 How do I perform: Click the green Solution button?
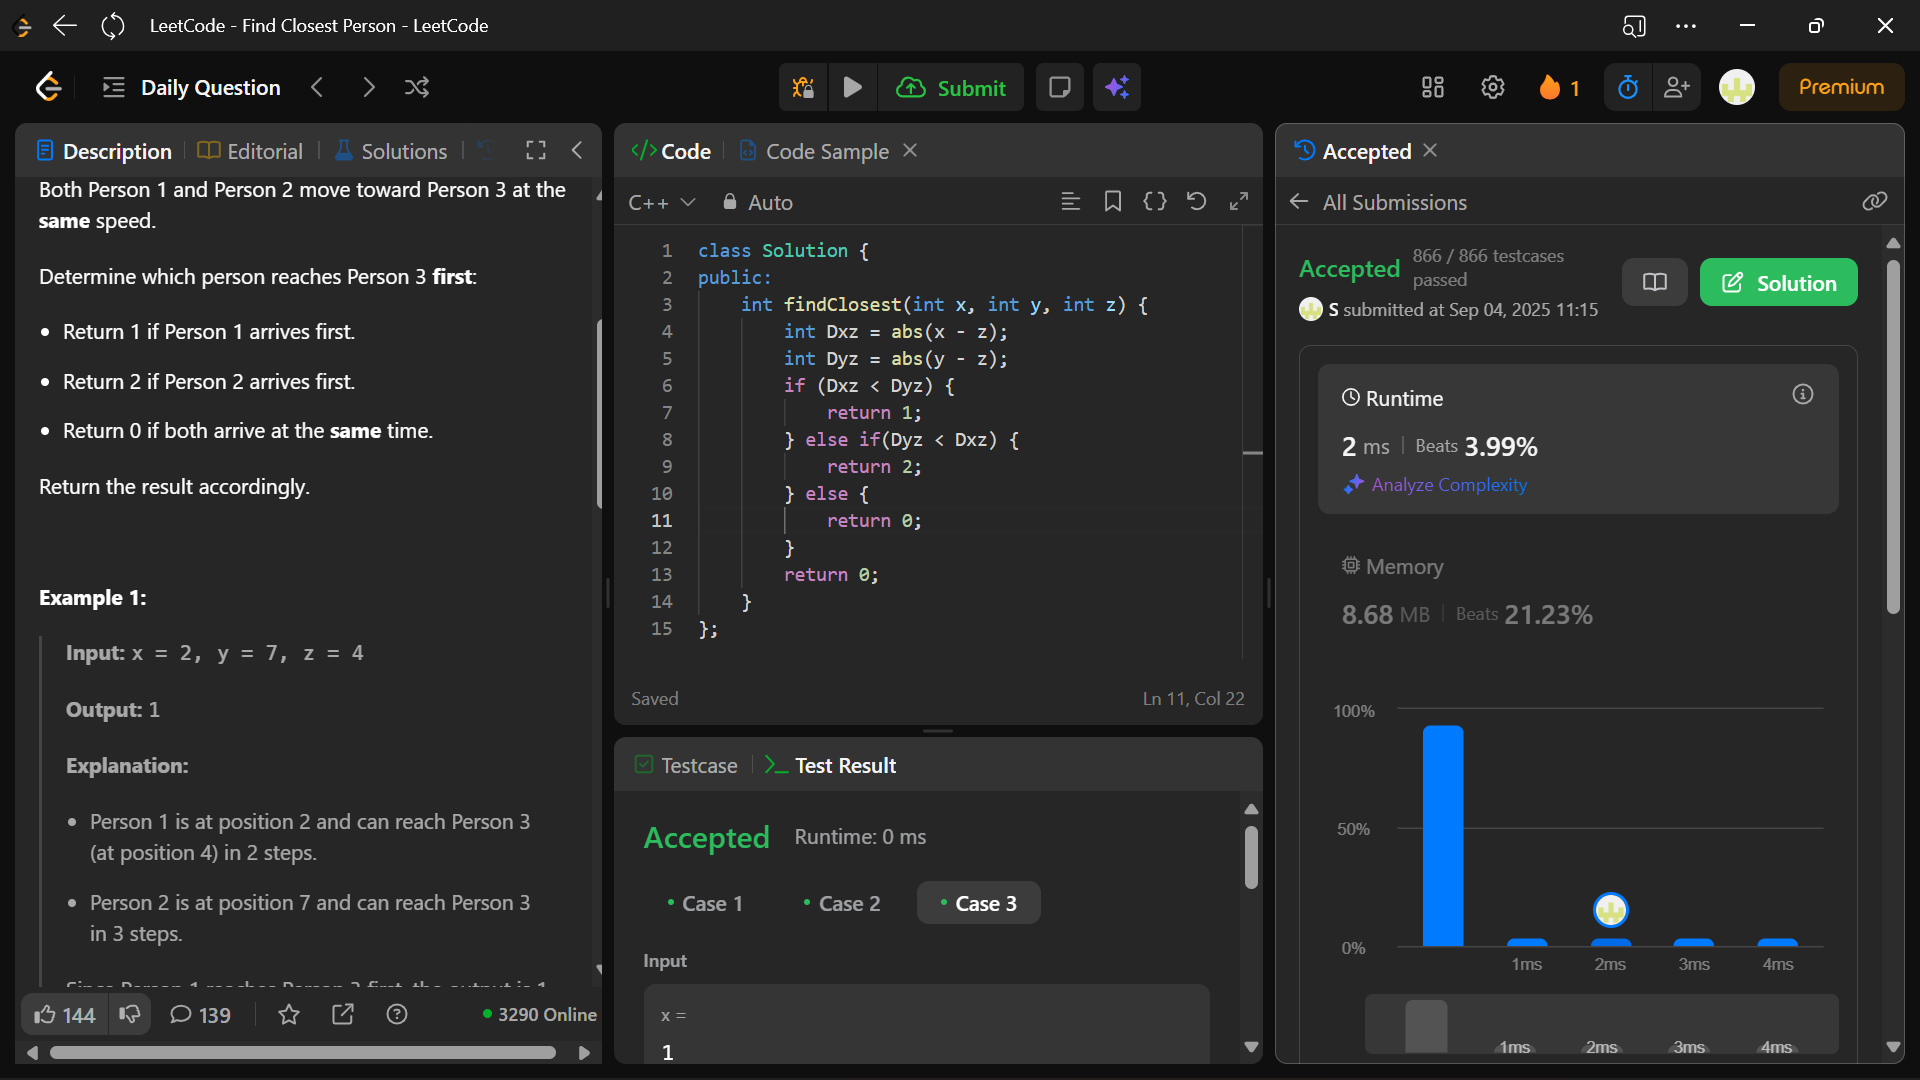click(x=1778, y=283)
